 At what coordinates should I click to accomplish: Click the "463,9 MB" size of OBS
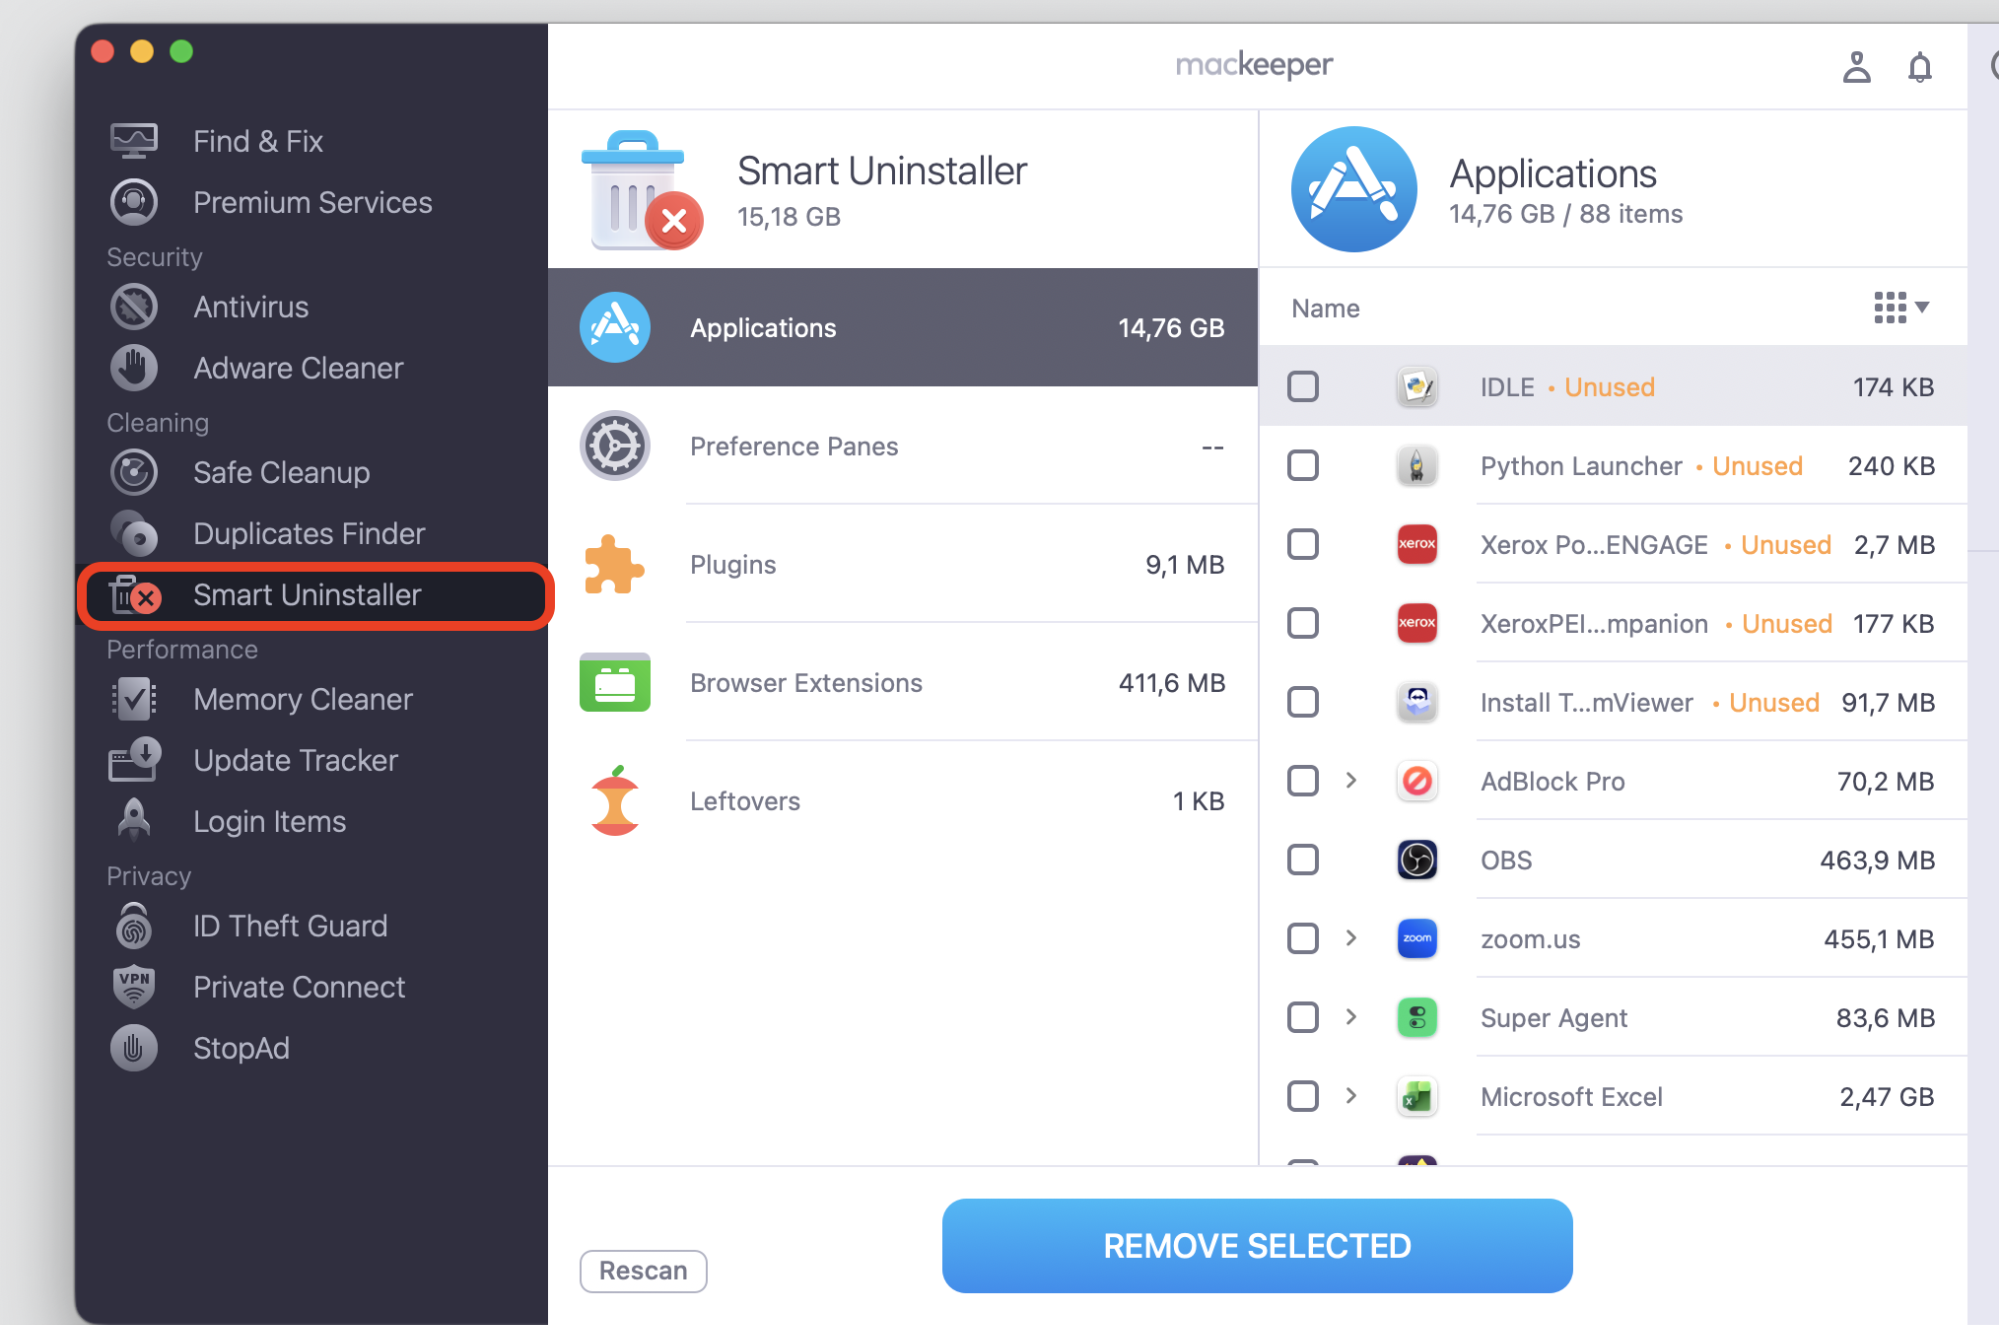coord(1877,860)
